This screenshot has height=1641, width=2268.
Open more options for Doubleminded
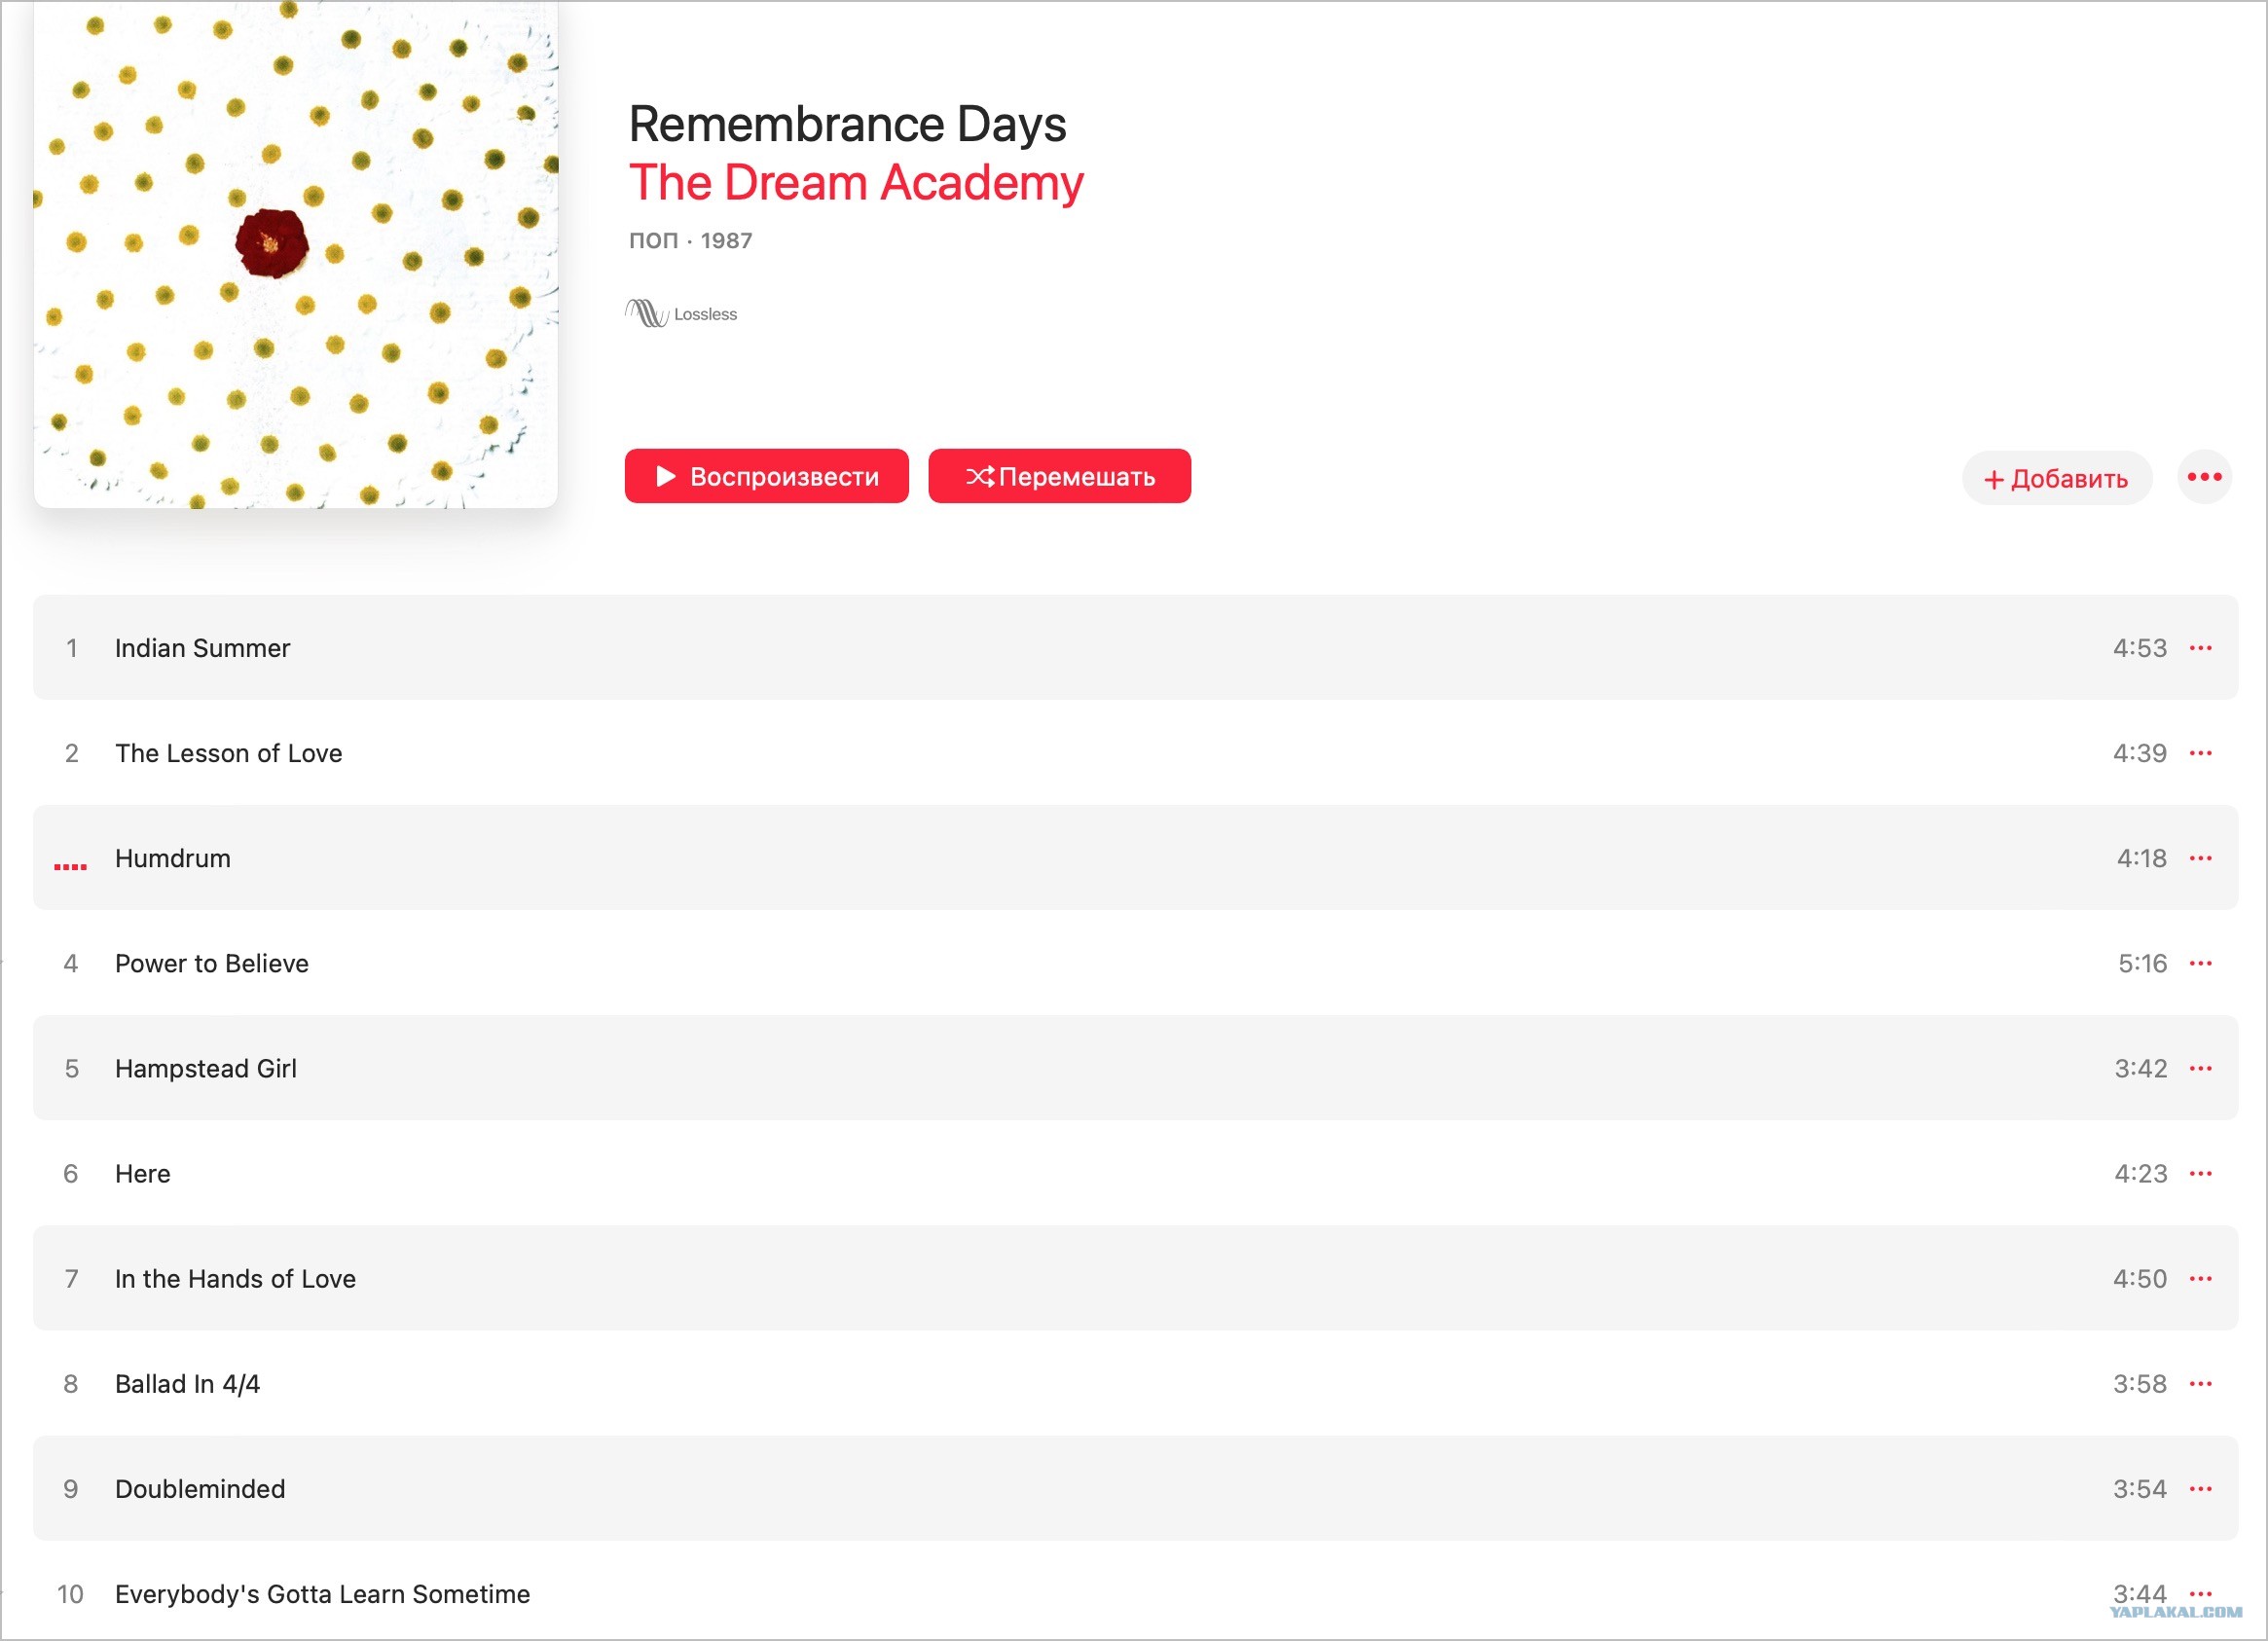click(x=2200, y=1488)
